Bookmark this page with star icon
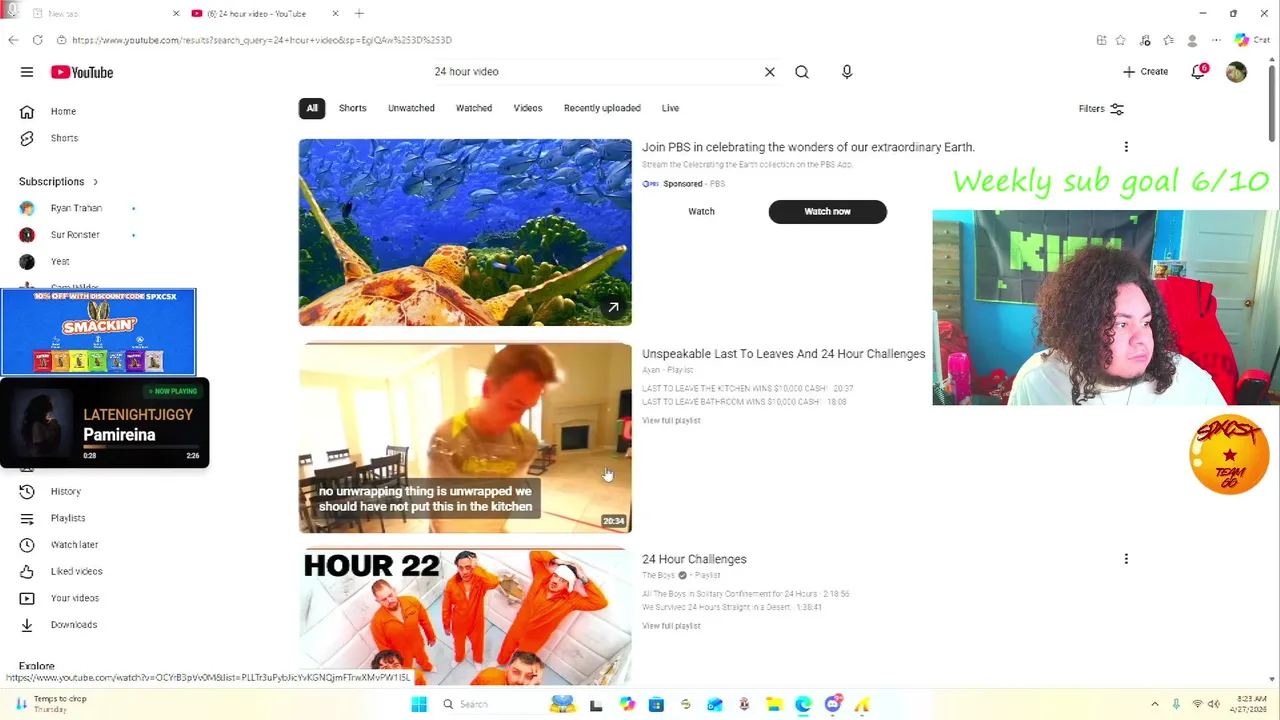Screen dimensions: 1280x720 pyautogui.click(x=1121, y=40)
